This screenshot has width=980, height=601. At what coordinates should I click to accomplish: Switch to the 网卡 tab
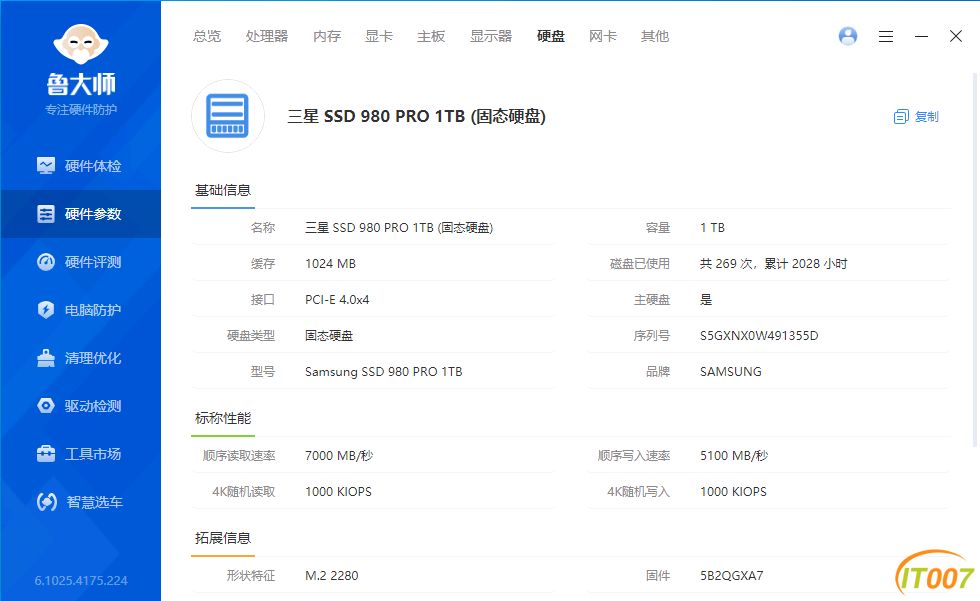coord(602,36)
